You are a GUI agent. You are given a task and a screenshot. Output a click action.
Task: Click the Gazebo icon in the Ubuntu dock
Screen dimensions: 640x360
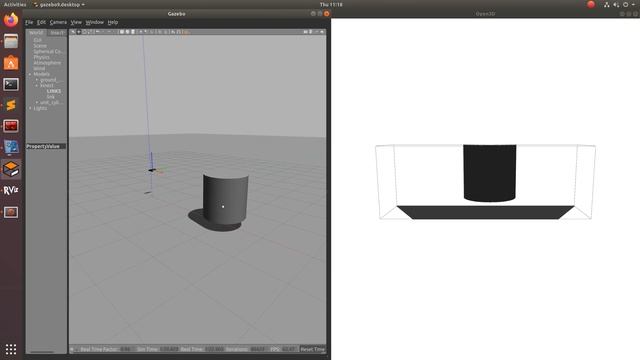(11, 169)
